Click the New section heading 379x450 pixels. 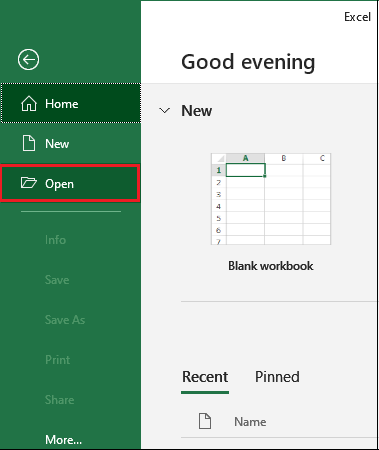[x=197, y=111]
